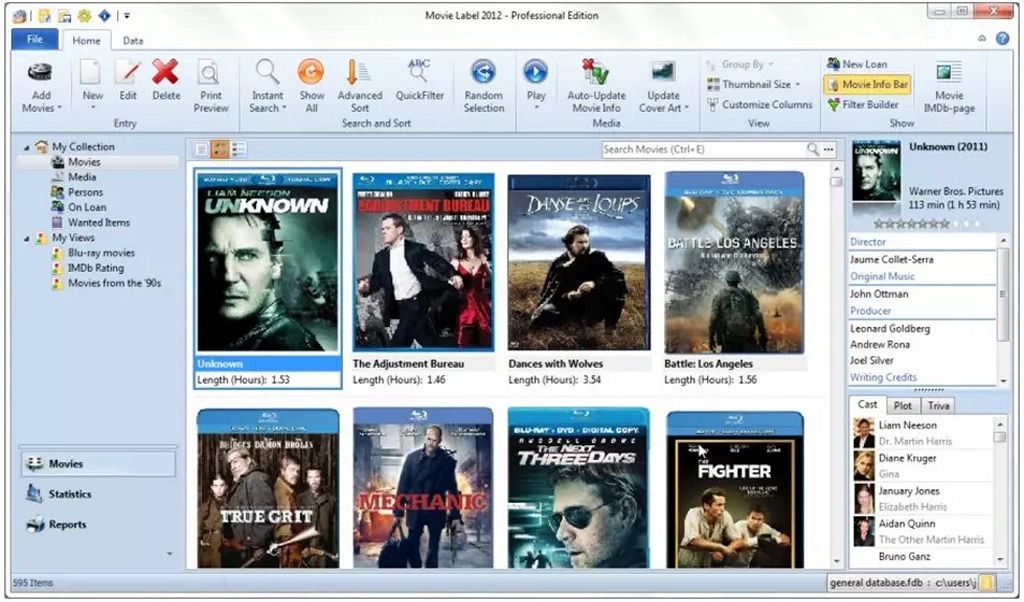This screenshot has height=602, width=1024.
Task: Click Jaume Collet-Serra director name
Action: click(891, 259)
